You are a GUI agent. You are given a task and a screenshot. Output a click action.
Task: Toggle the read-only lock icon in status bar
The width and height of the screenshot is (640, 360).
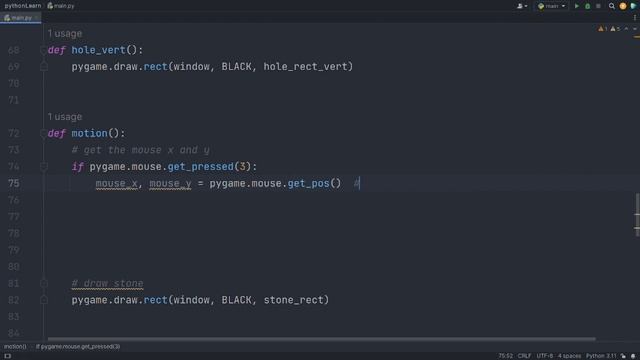click(623, 356)
